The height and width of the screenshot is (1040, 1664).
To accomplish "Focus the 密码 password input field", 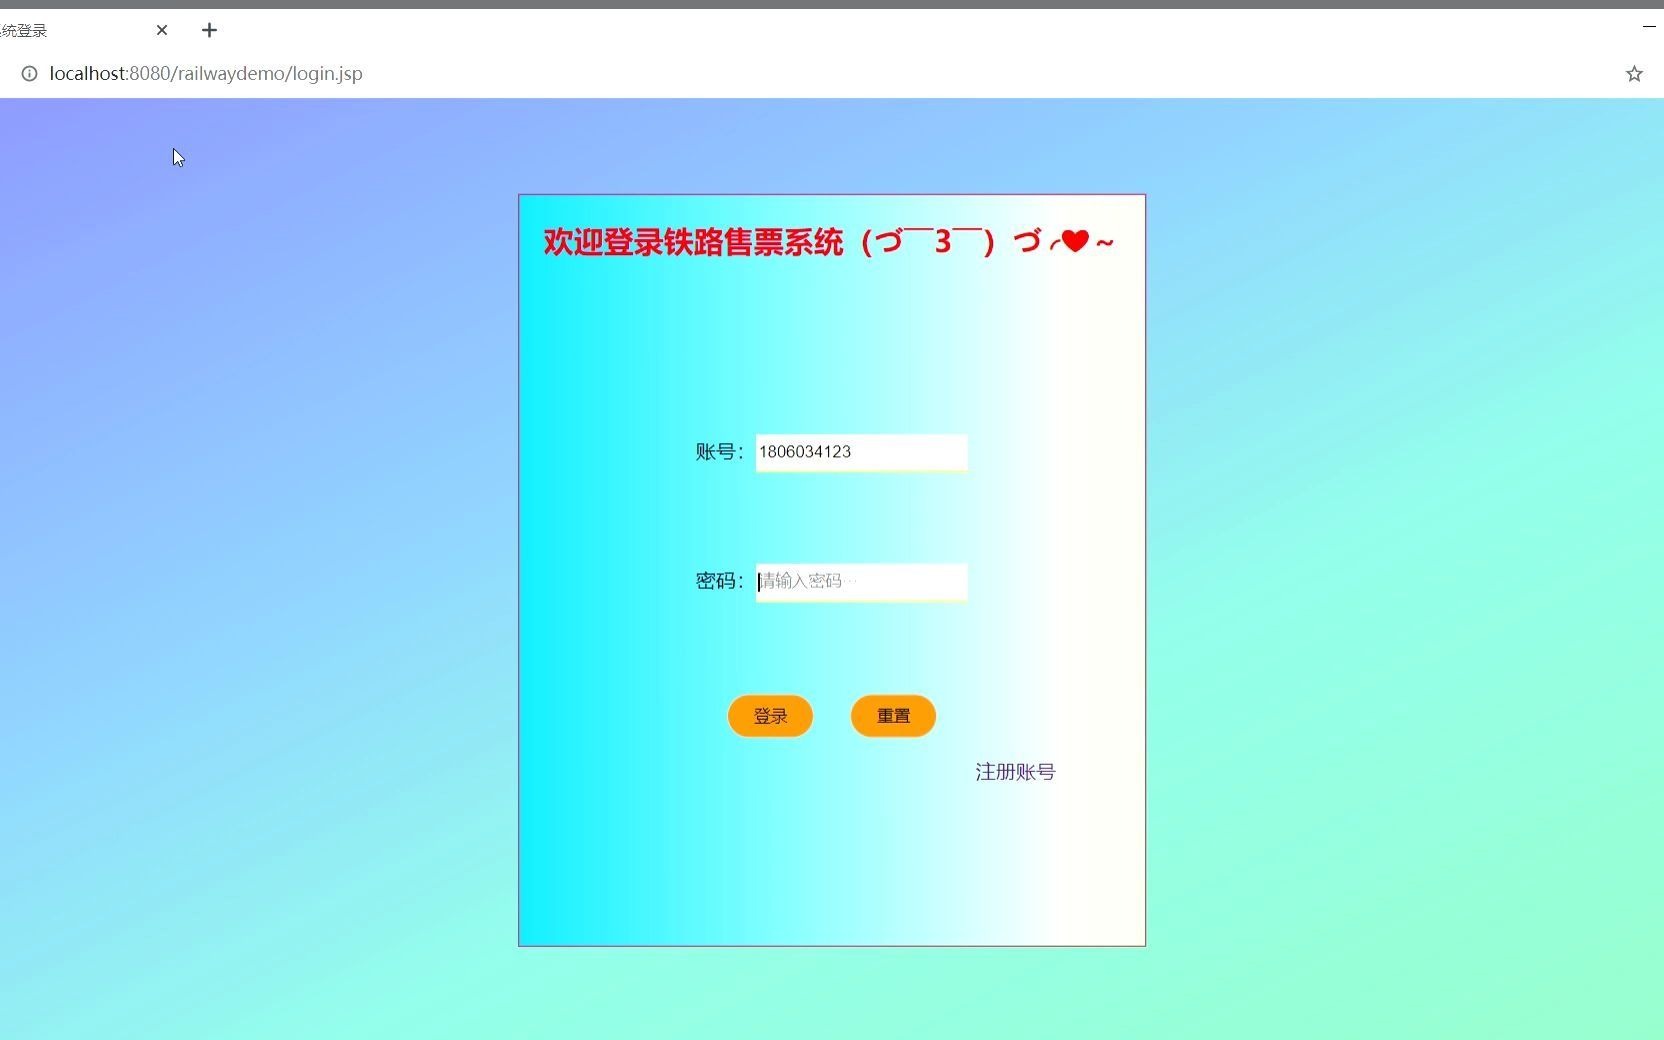I will (x=861, y=581).
